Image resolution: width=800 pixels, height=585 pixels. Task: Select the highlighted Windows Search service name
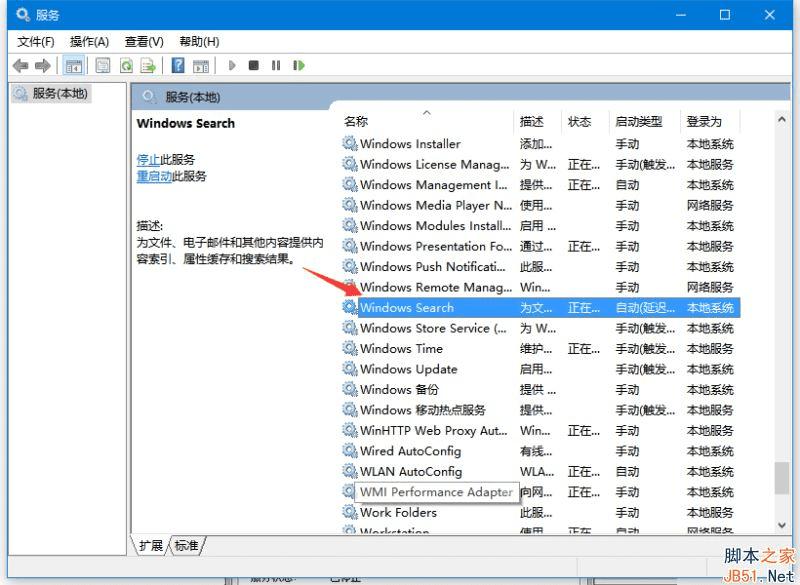click(407, 308)
